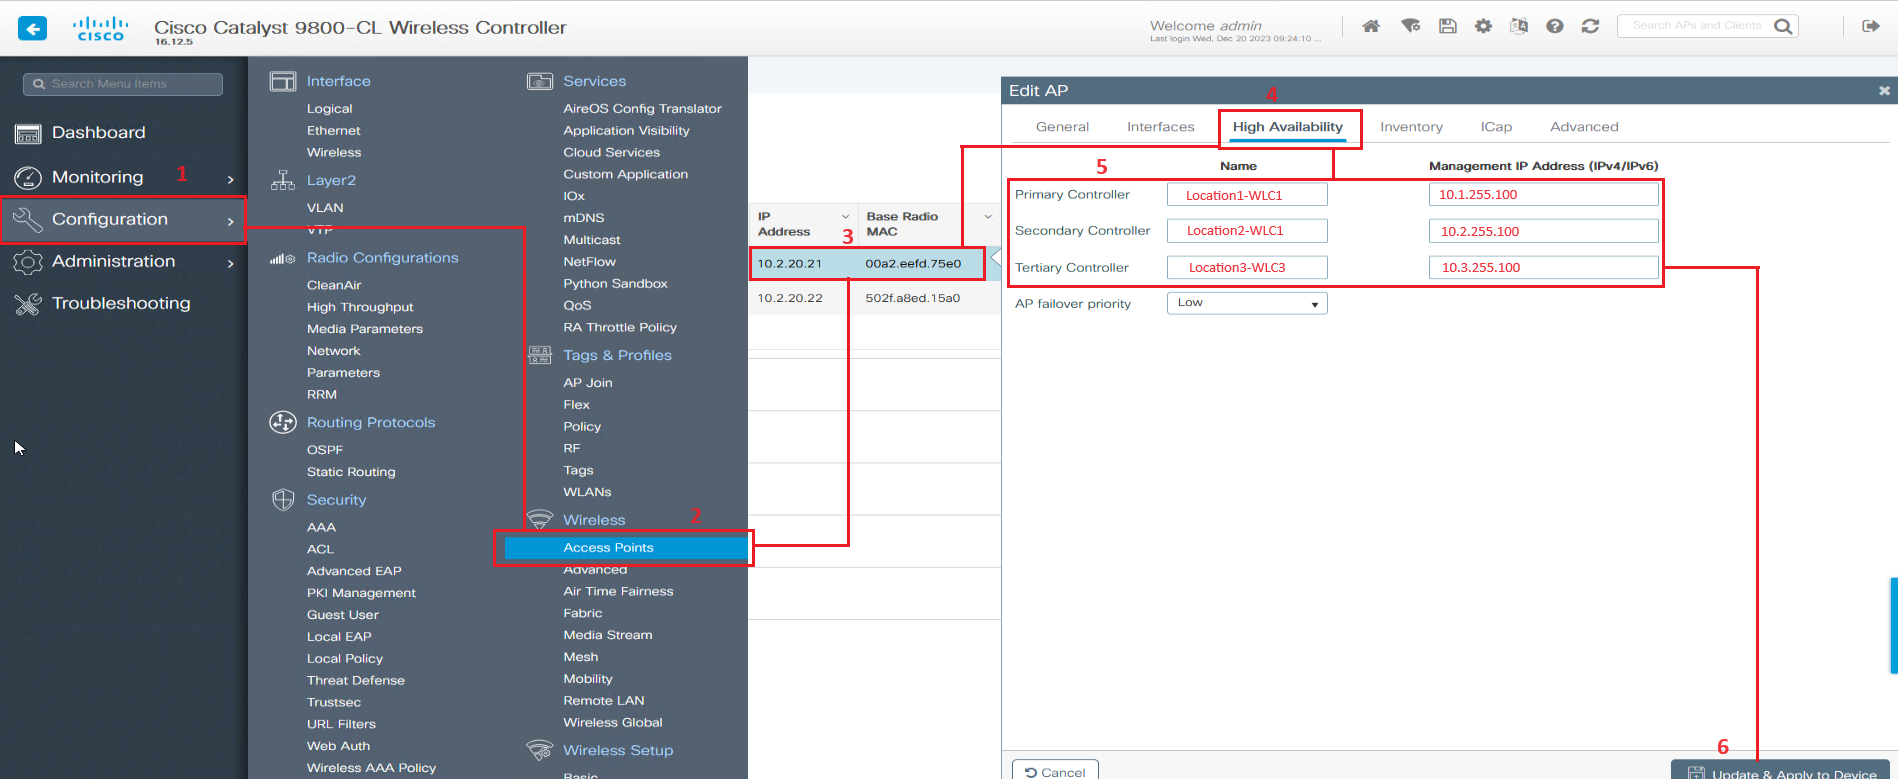Viewport: 1898px width, 779px height.
Task: Click the language translate icon
Action: coord(1519,26)
